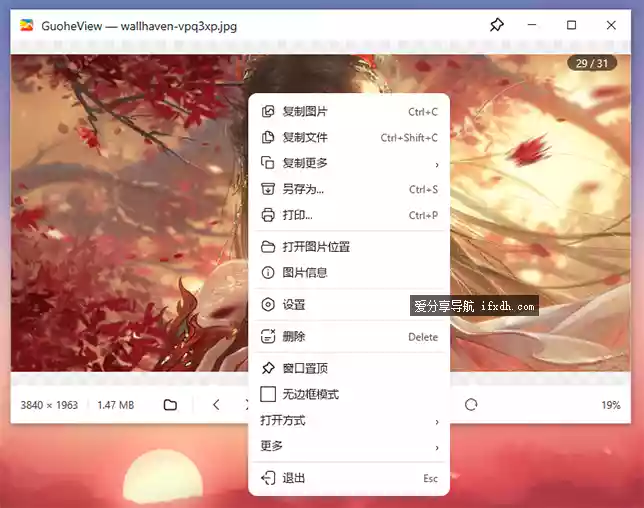The width and height of the screenshot is (644, 508).
Task: Click the icon next to 复制更多
Action: (268, 163)
